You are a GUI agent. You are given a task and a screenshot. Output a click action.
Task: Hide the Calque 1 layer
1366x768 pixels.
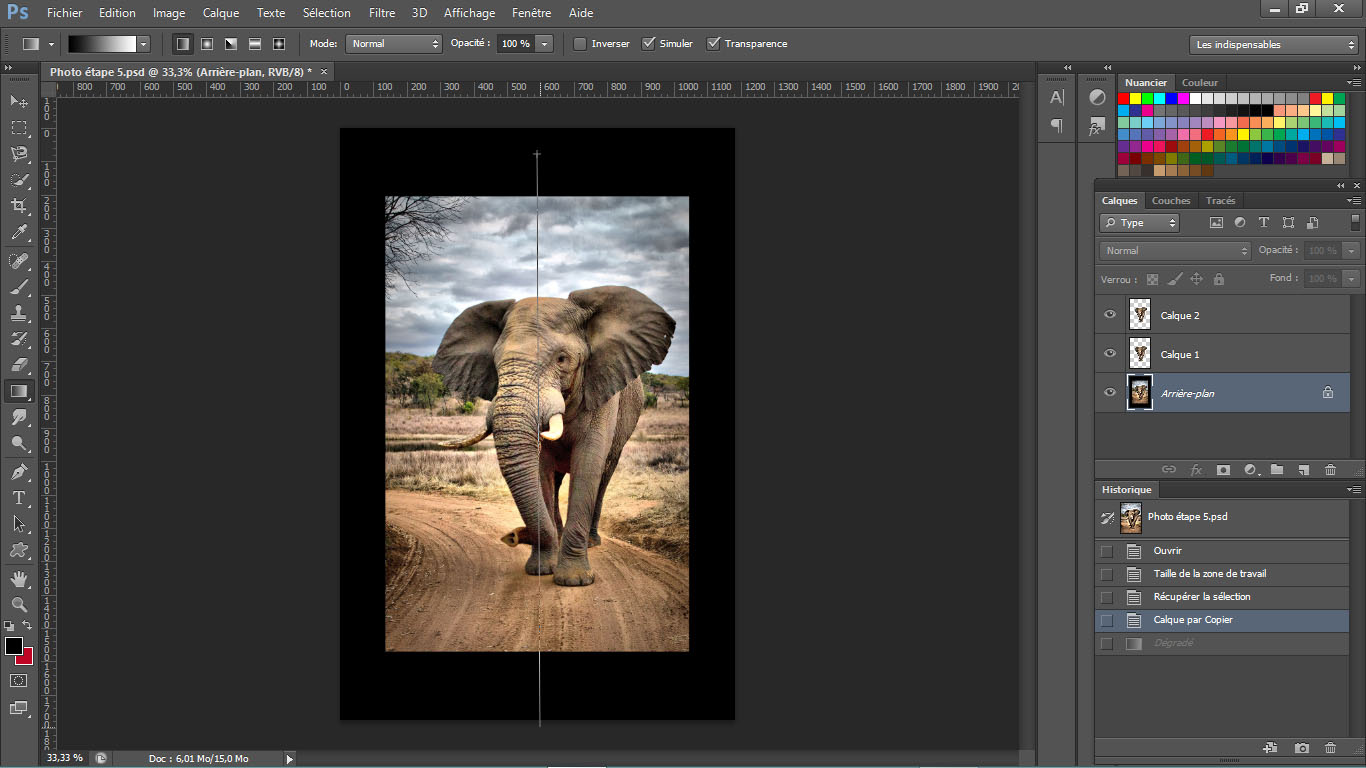click(1109, 354)
